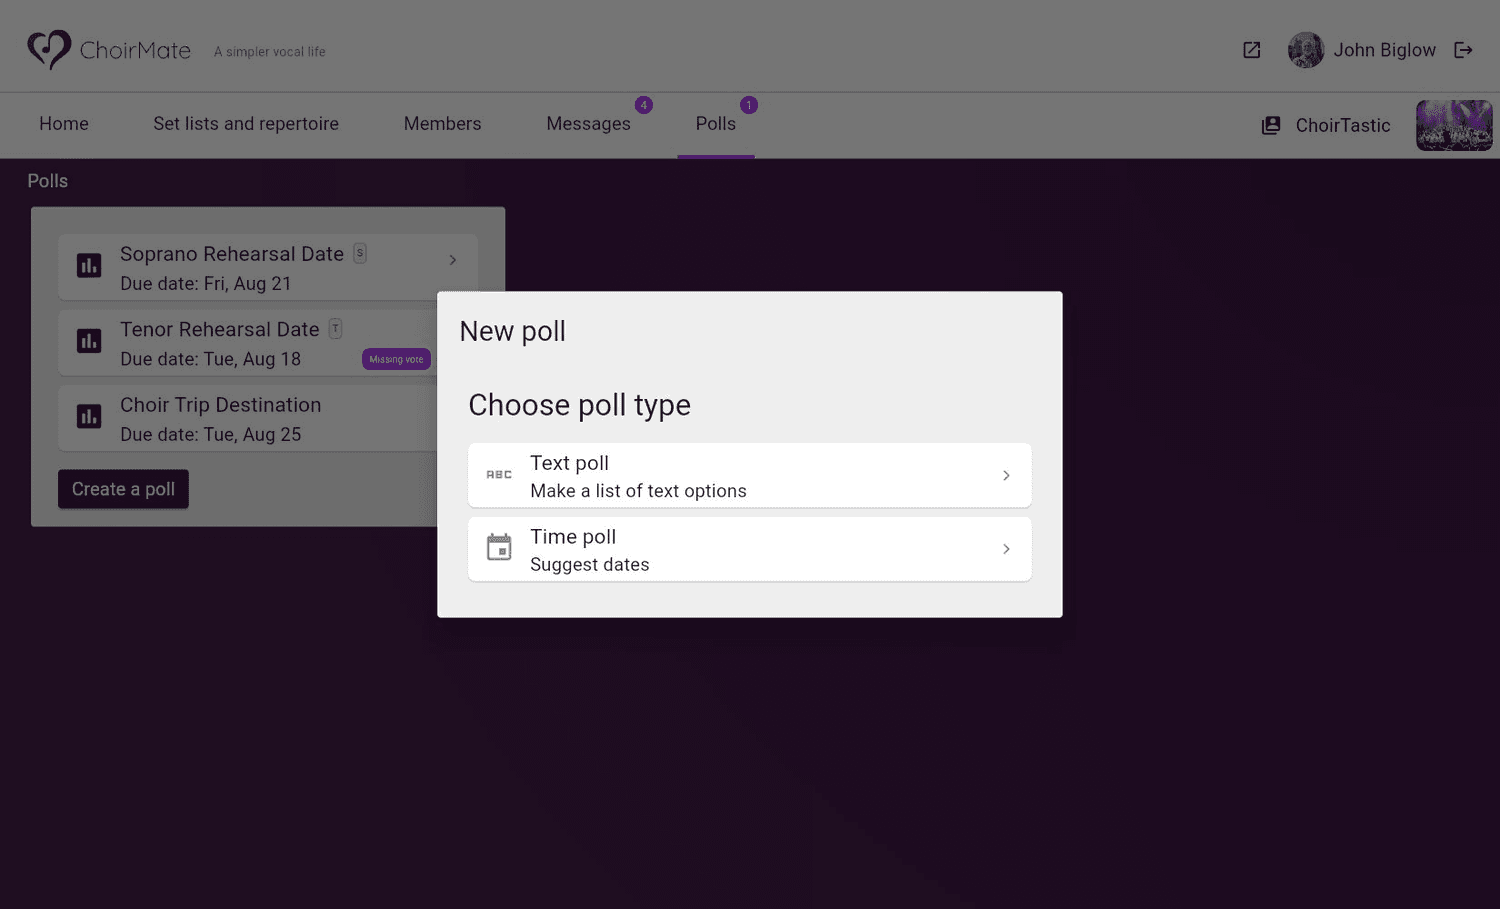Click the calendar Time poll icon

coord(499,547)
